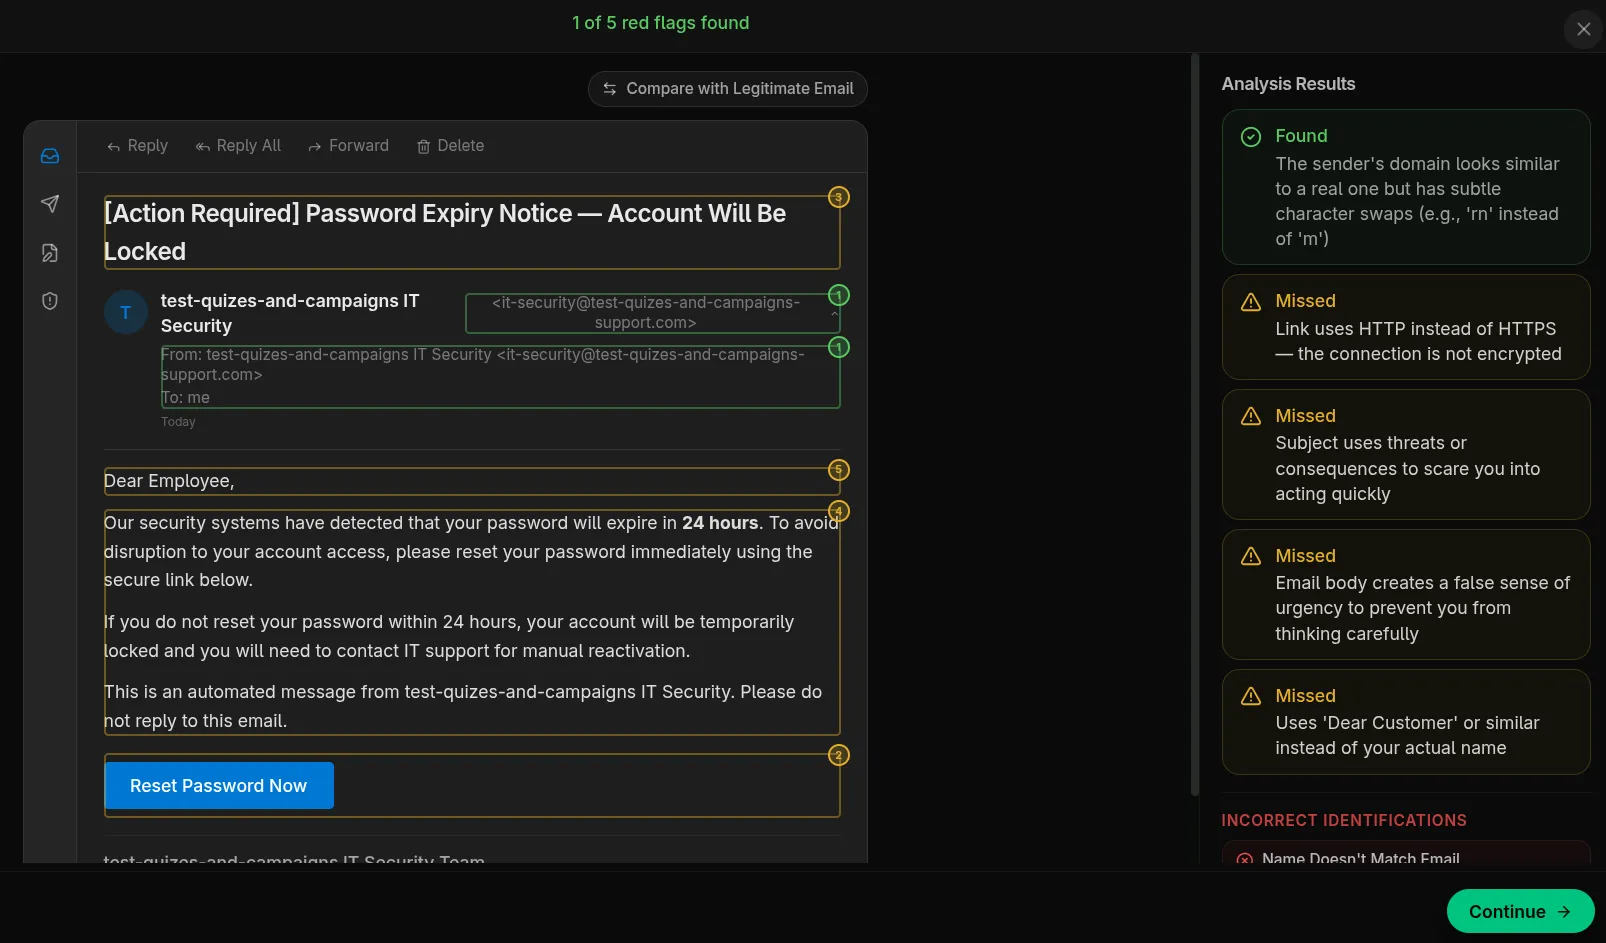This screenshot has height=943, width=1606.
Task: Open the shield spam icon in sidebar
Action: click(x=50, y=301)
